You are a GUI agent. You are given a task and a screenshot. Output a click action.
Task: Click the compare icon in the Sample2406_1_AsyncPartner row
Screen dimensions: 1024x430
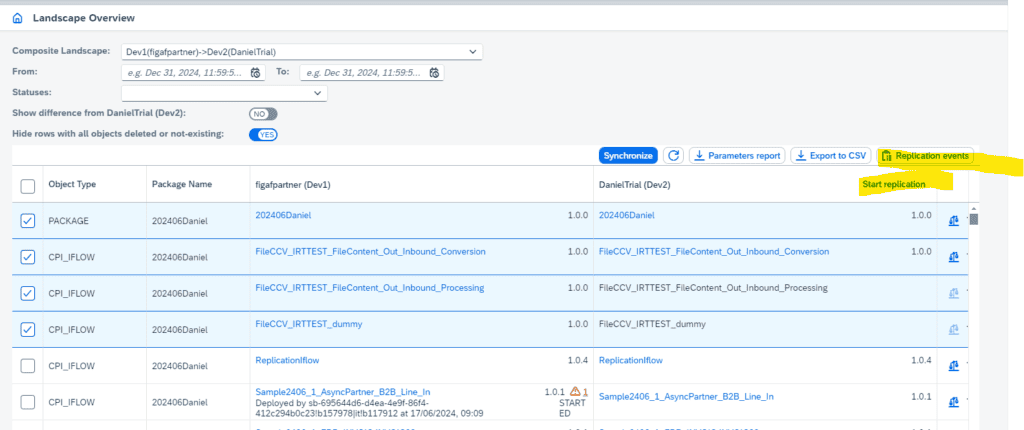[x=953, y=402]
